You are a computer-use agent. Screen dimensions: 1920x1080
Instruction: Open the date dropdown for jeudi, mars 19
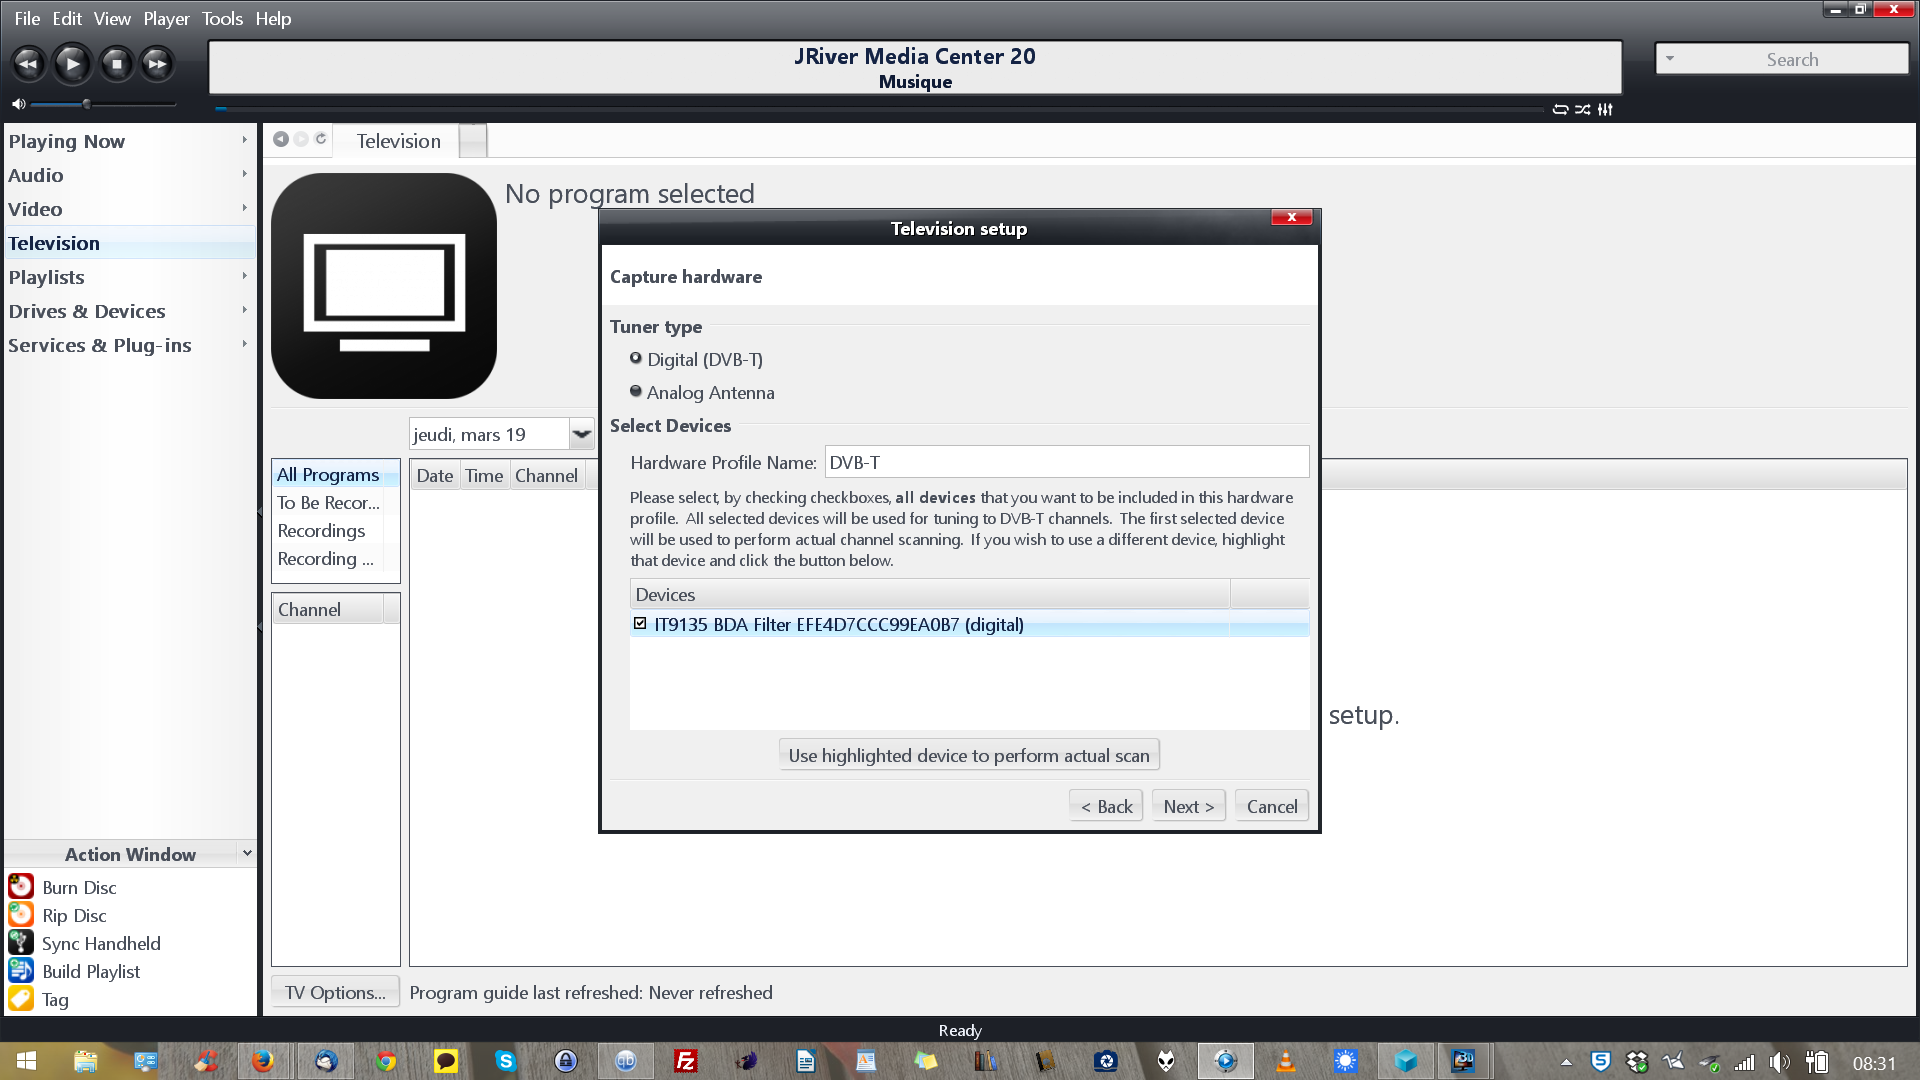(581, 434)
